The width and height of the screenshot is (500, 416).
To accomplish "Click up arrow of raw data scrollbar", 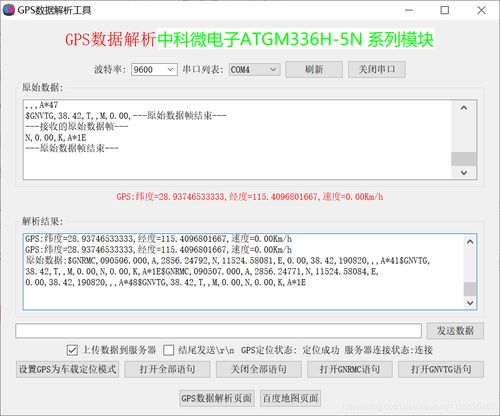I will [464, 108].
